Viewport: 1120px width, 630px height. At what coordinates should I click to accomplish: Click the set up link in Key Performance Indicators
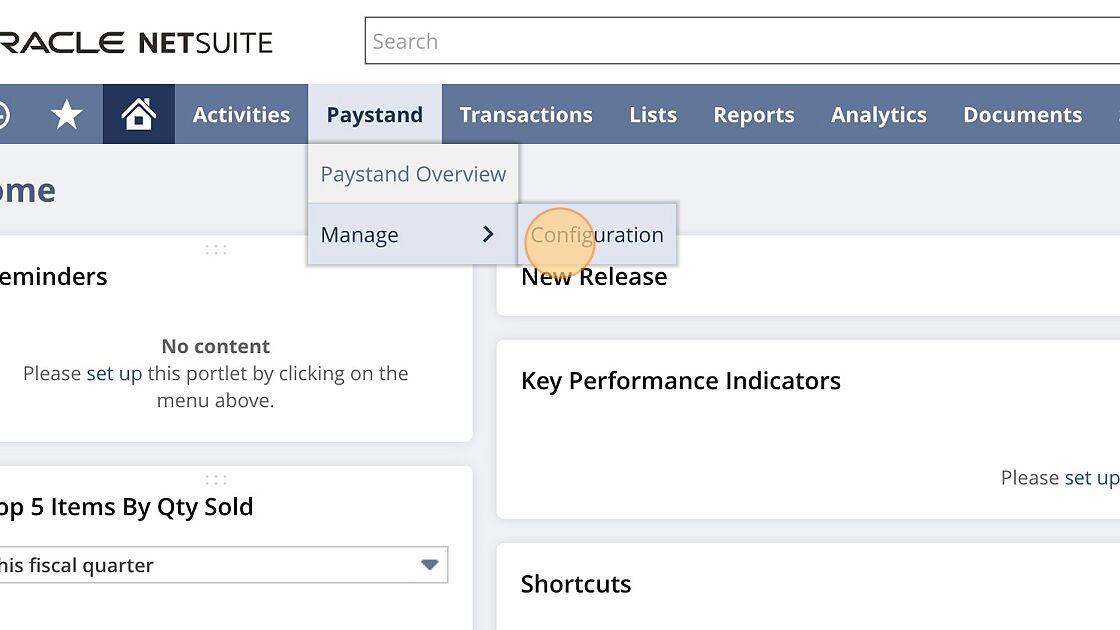point(1091,478)
